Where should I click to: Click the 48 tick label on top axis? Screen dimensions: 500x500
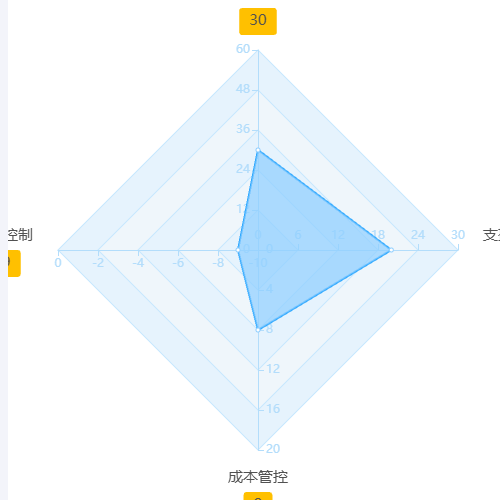coord(243,89)
